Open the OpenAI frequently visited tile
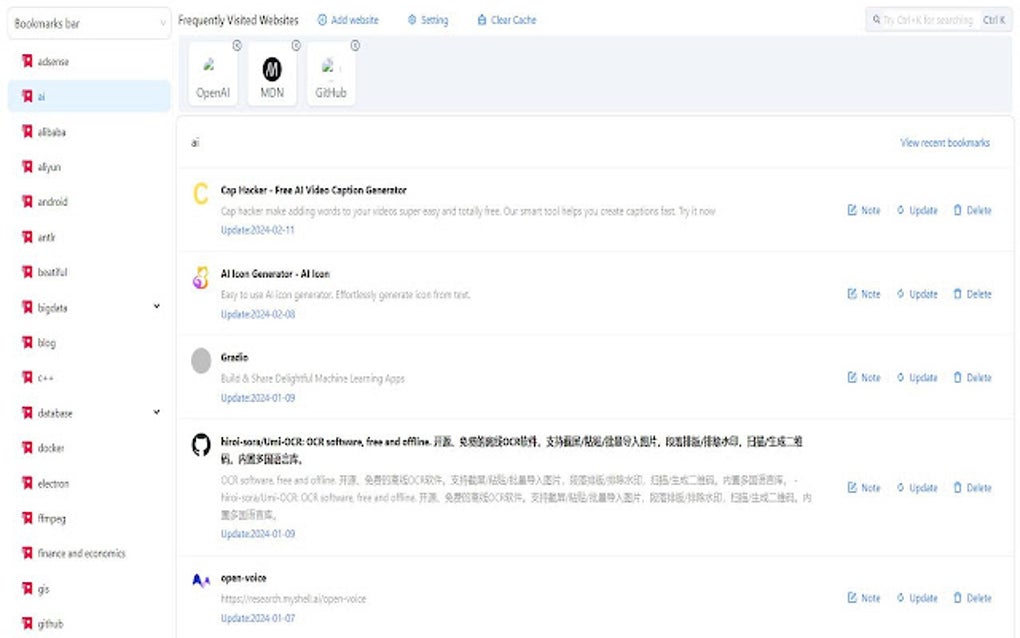The height and width of the screenshot is (638, 1020). click(213, 73)
